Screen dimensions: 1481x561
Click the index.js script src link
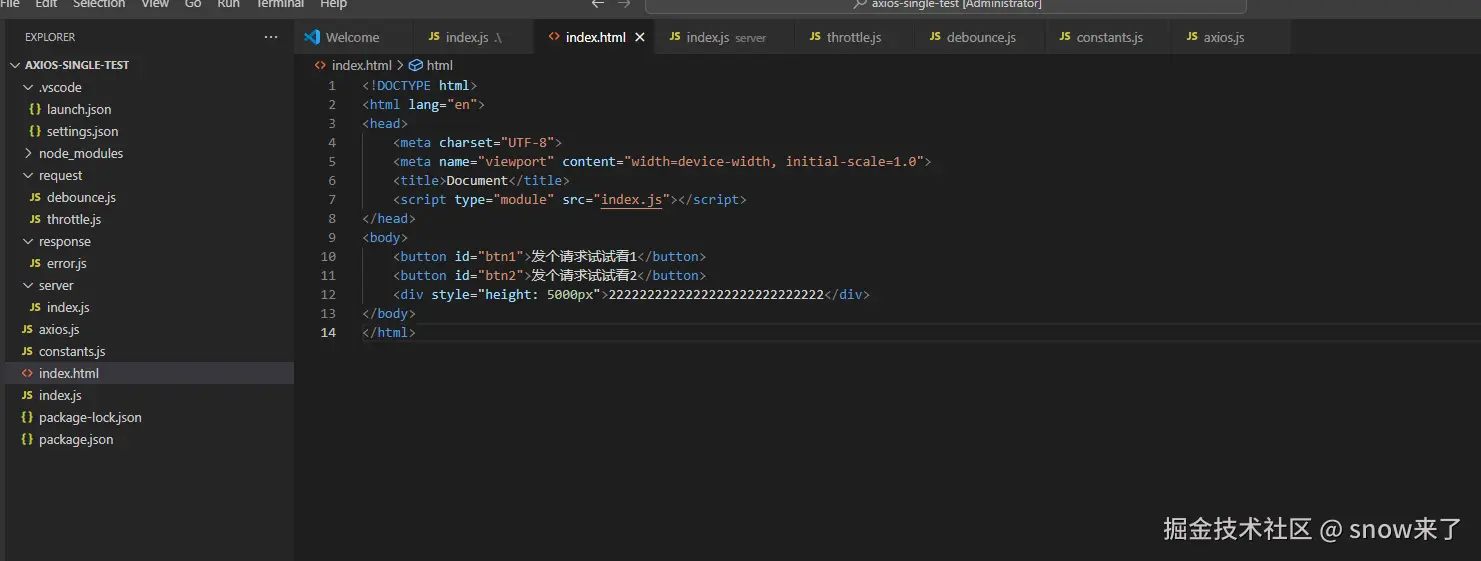(631, 200)
